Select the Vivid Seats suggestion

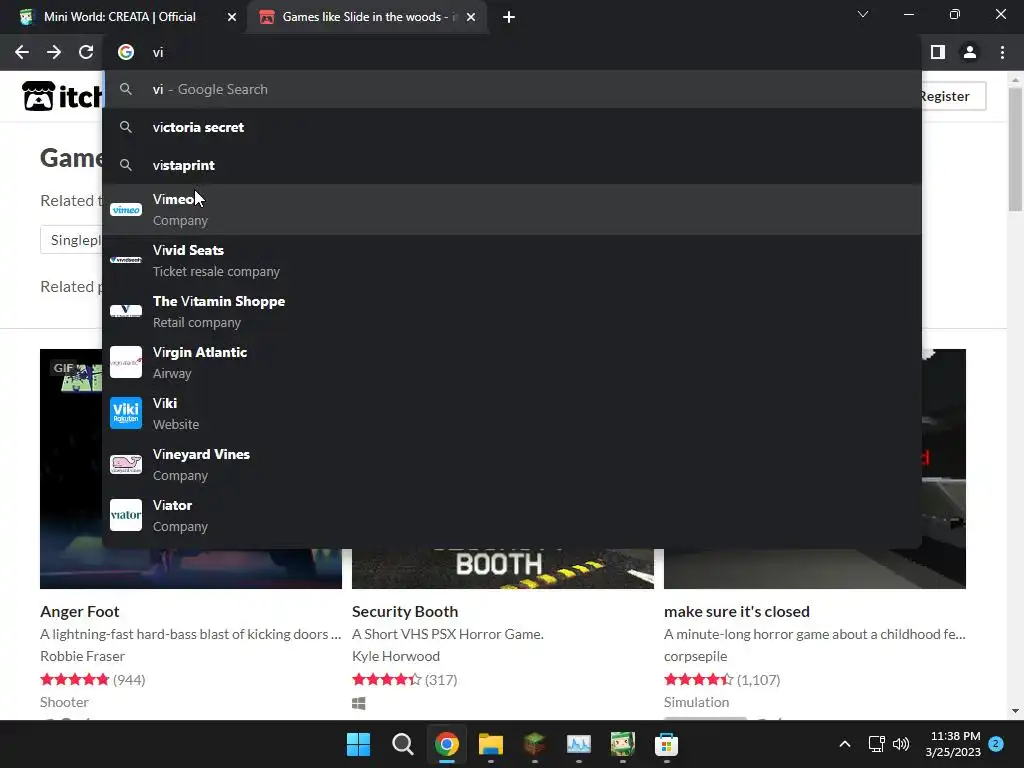(512, 261)
